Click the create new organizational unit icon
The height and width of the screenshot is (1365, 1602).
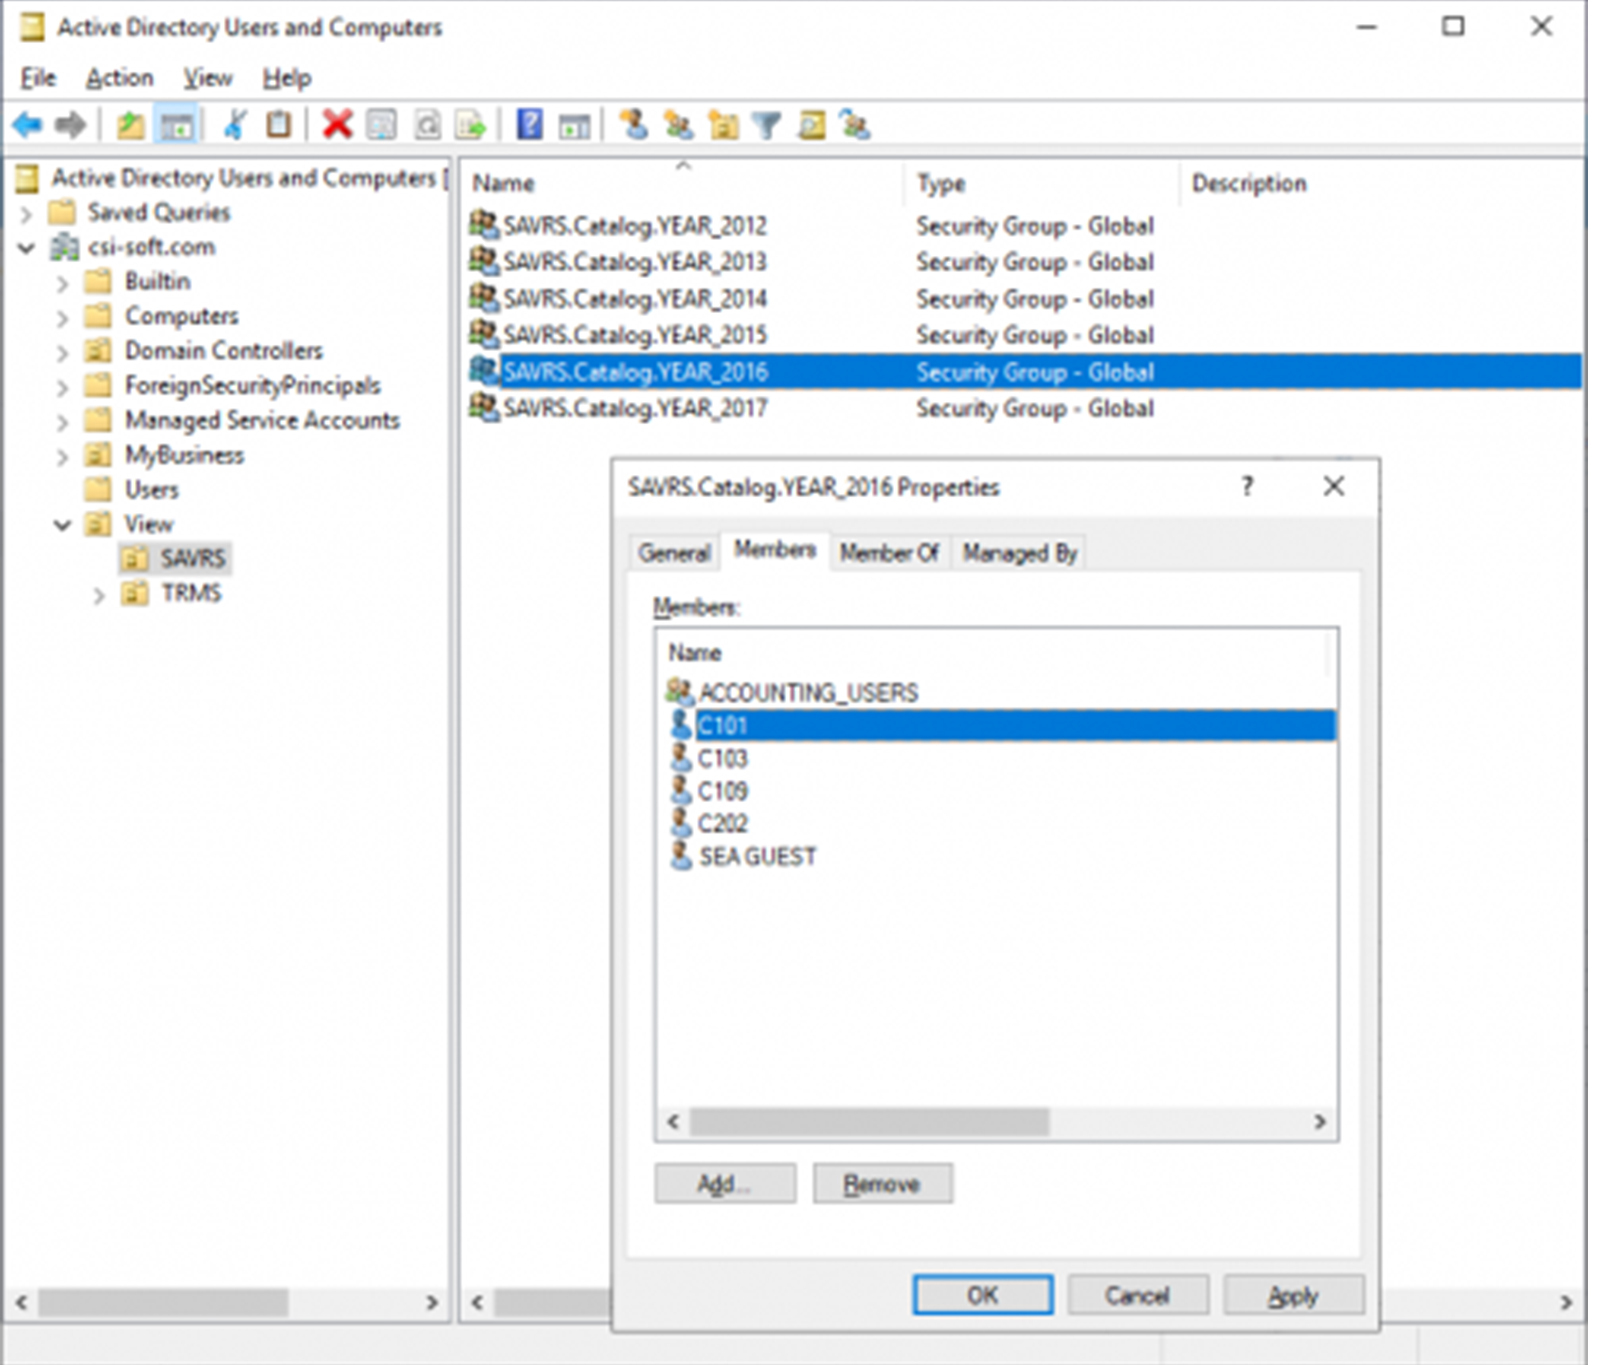coord(724,125)
